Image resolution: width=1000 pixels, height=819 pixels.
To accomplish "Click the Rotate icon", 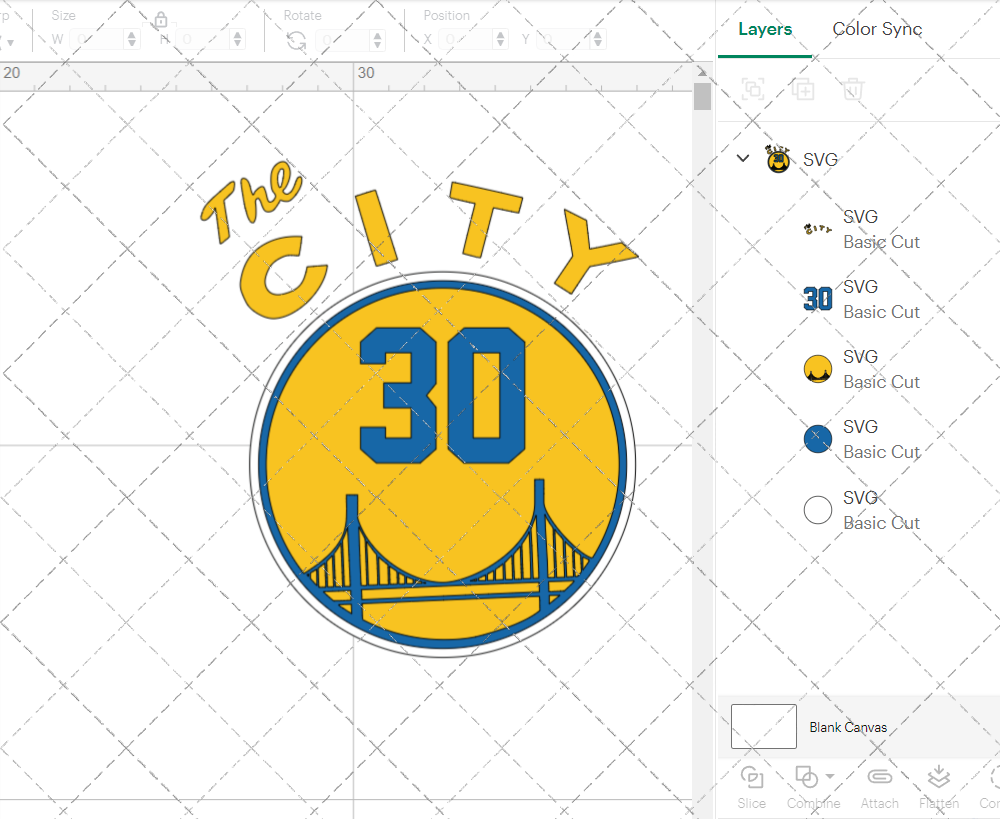I will tap(295, 41).
